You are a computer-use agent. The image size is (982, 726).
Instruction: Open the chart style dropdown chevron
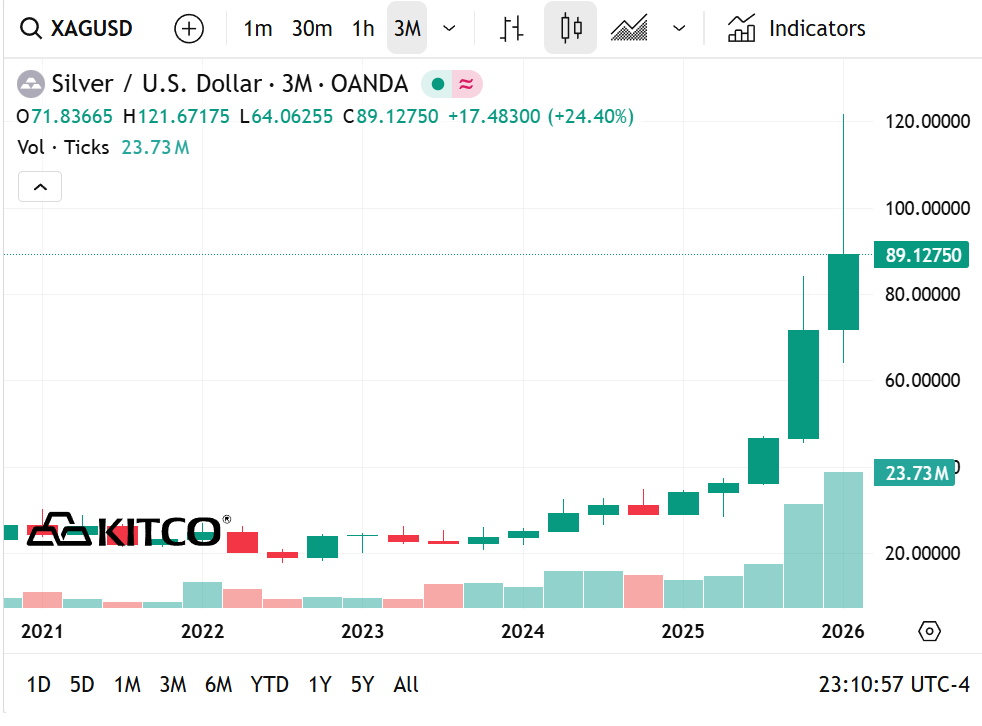coord(678,28)
